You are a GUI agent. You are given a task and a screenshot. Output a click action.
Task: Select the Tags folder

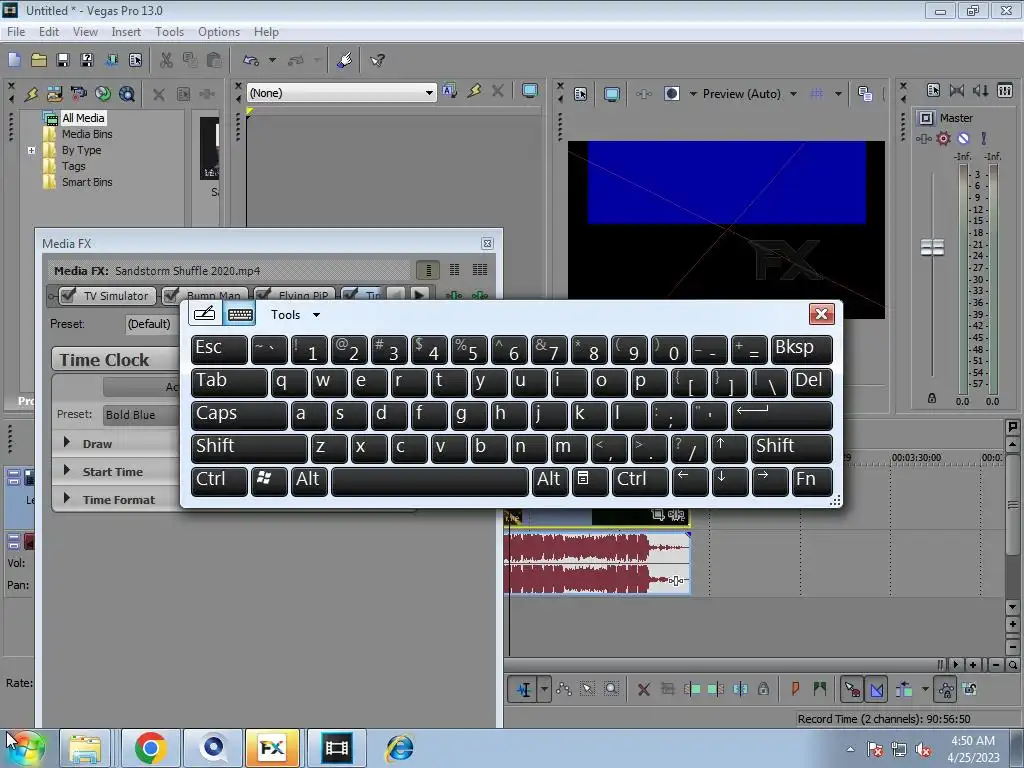[73, 166]
